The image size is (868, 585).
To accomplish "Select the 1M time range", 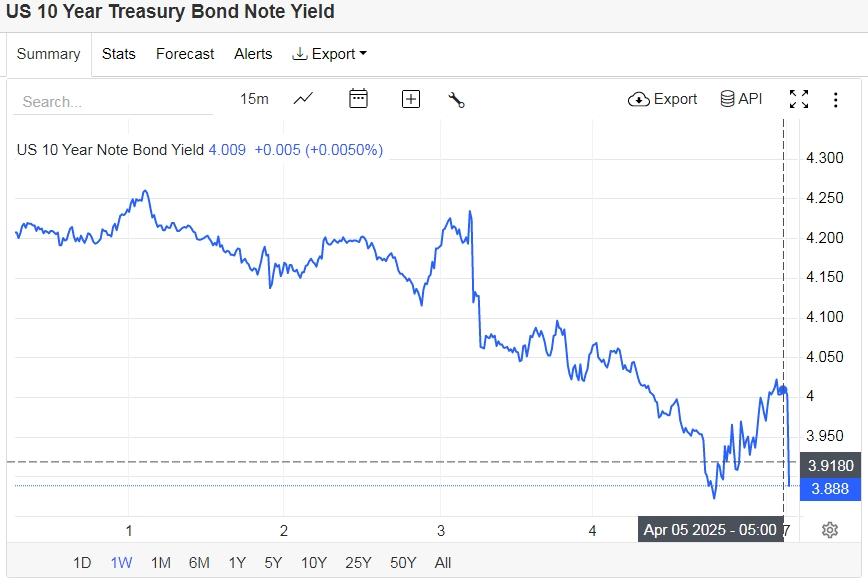I will [160, 562].
